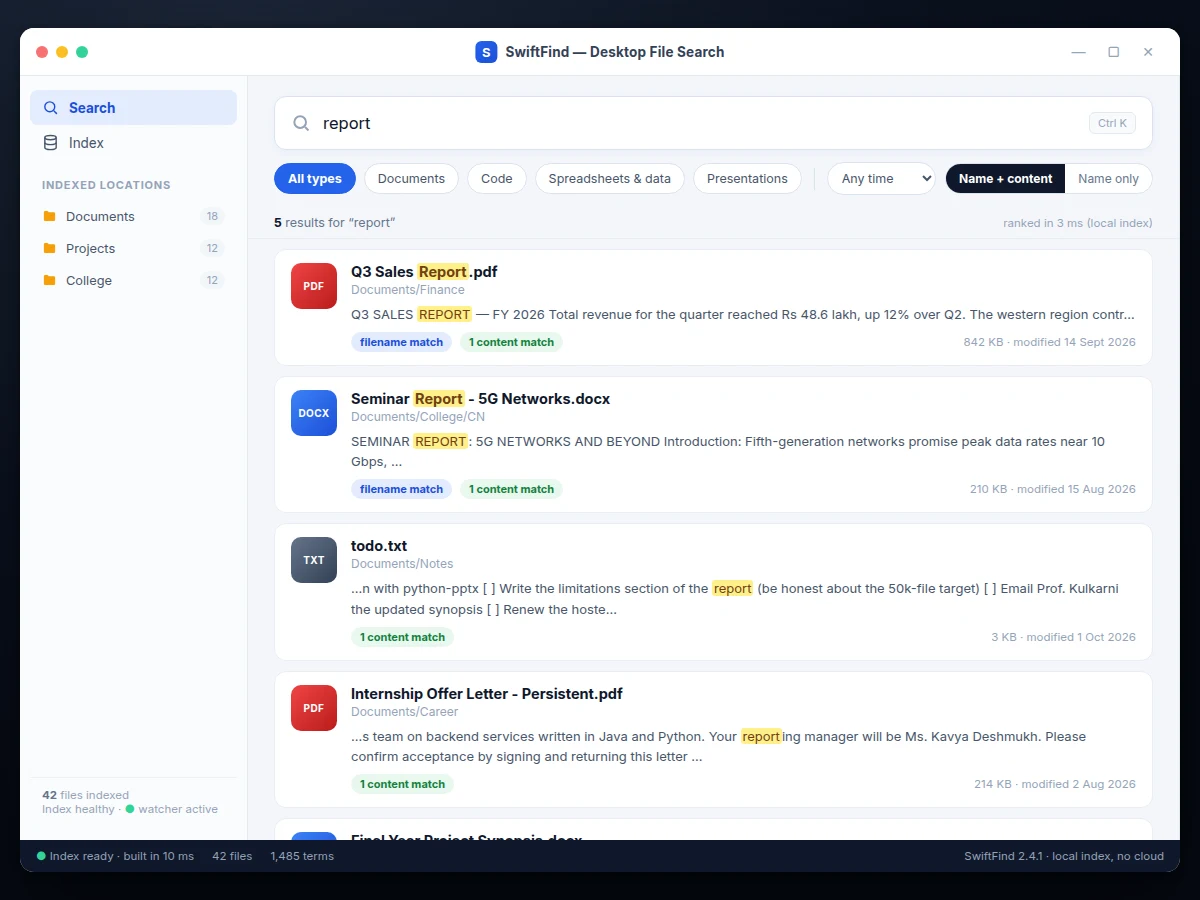The image size is (1200, 900).
Task: Open the Search view in sidebar
Action: pos(133,108)
